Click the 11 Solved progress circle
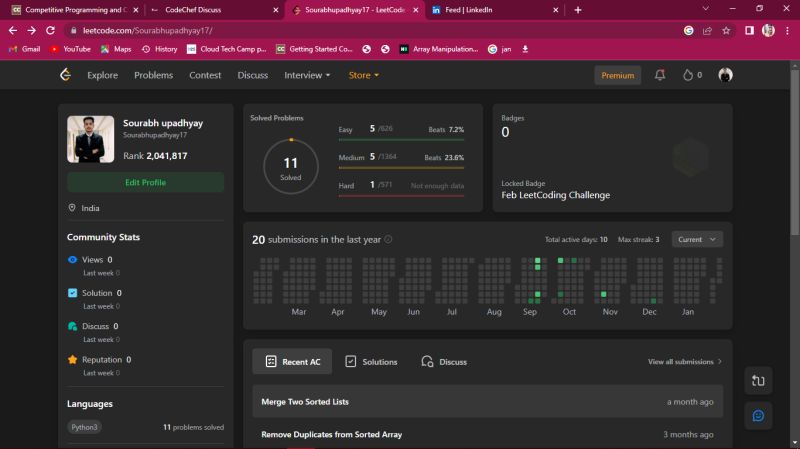800x449 pixels. pos(291,167)
